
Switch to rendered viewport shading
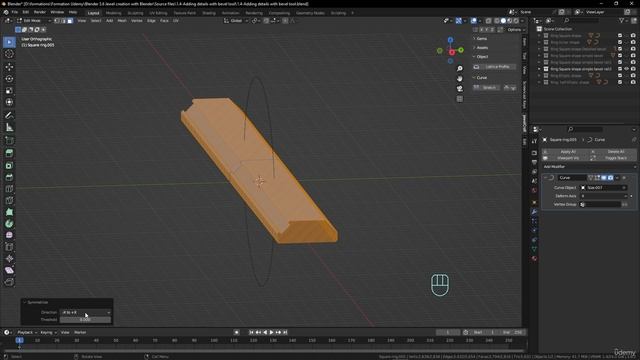coord(516,20)
